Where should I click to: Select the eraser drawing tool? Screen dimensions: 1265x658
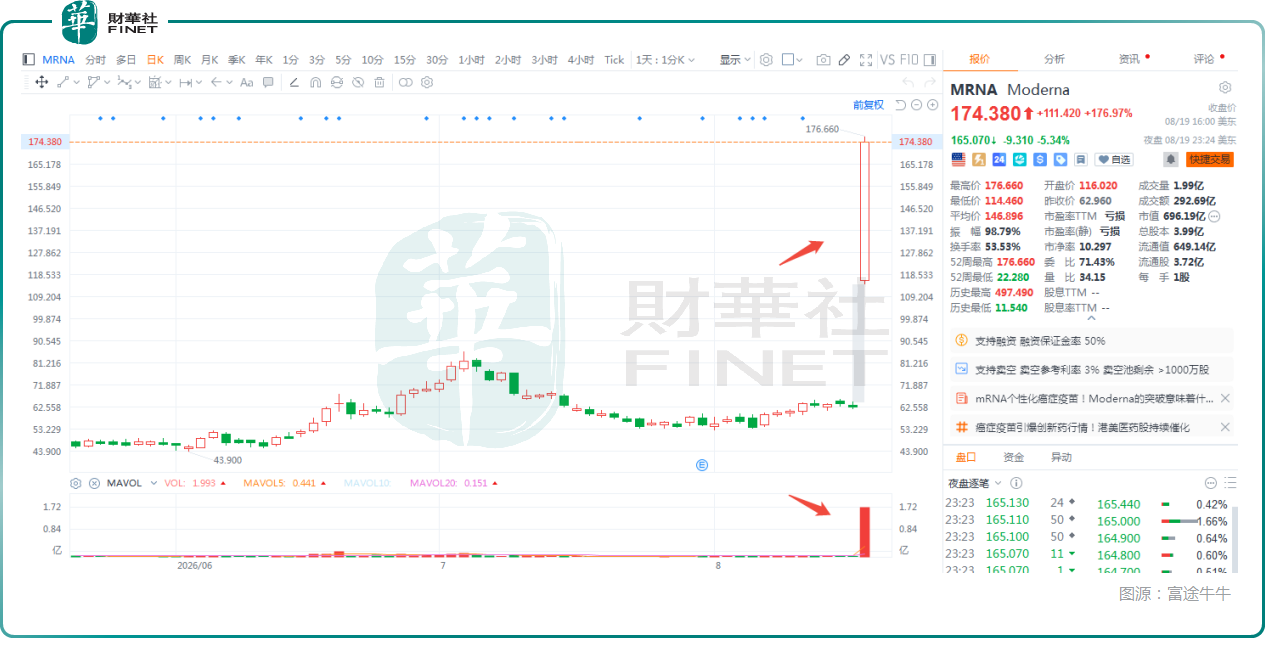point(294,82)
